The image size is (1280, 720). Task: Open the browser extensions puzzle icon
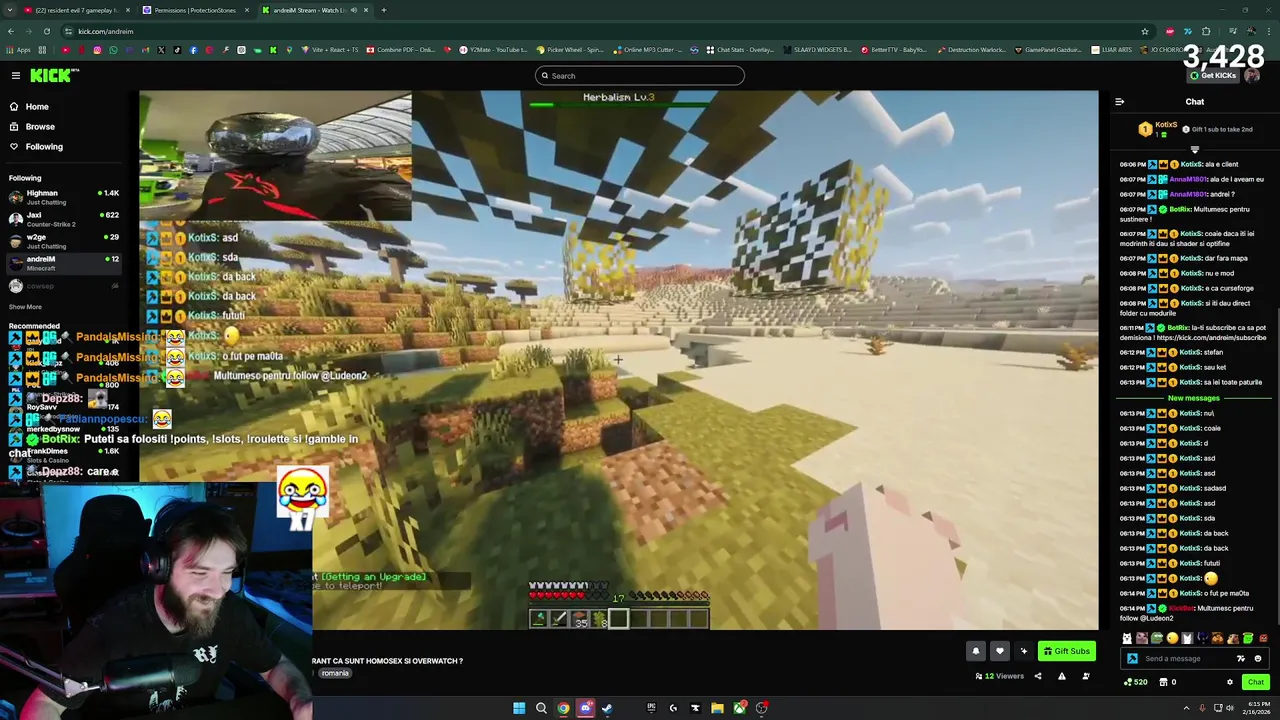pos(1206,31)
